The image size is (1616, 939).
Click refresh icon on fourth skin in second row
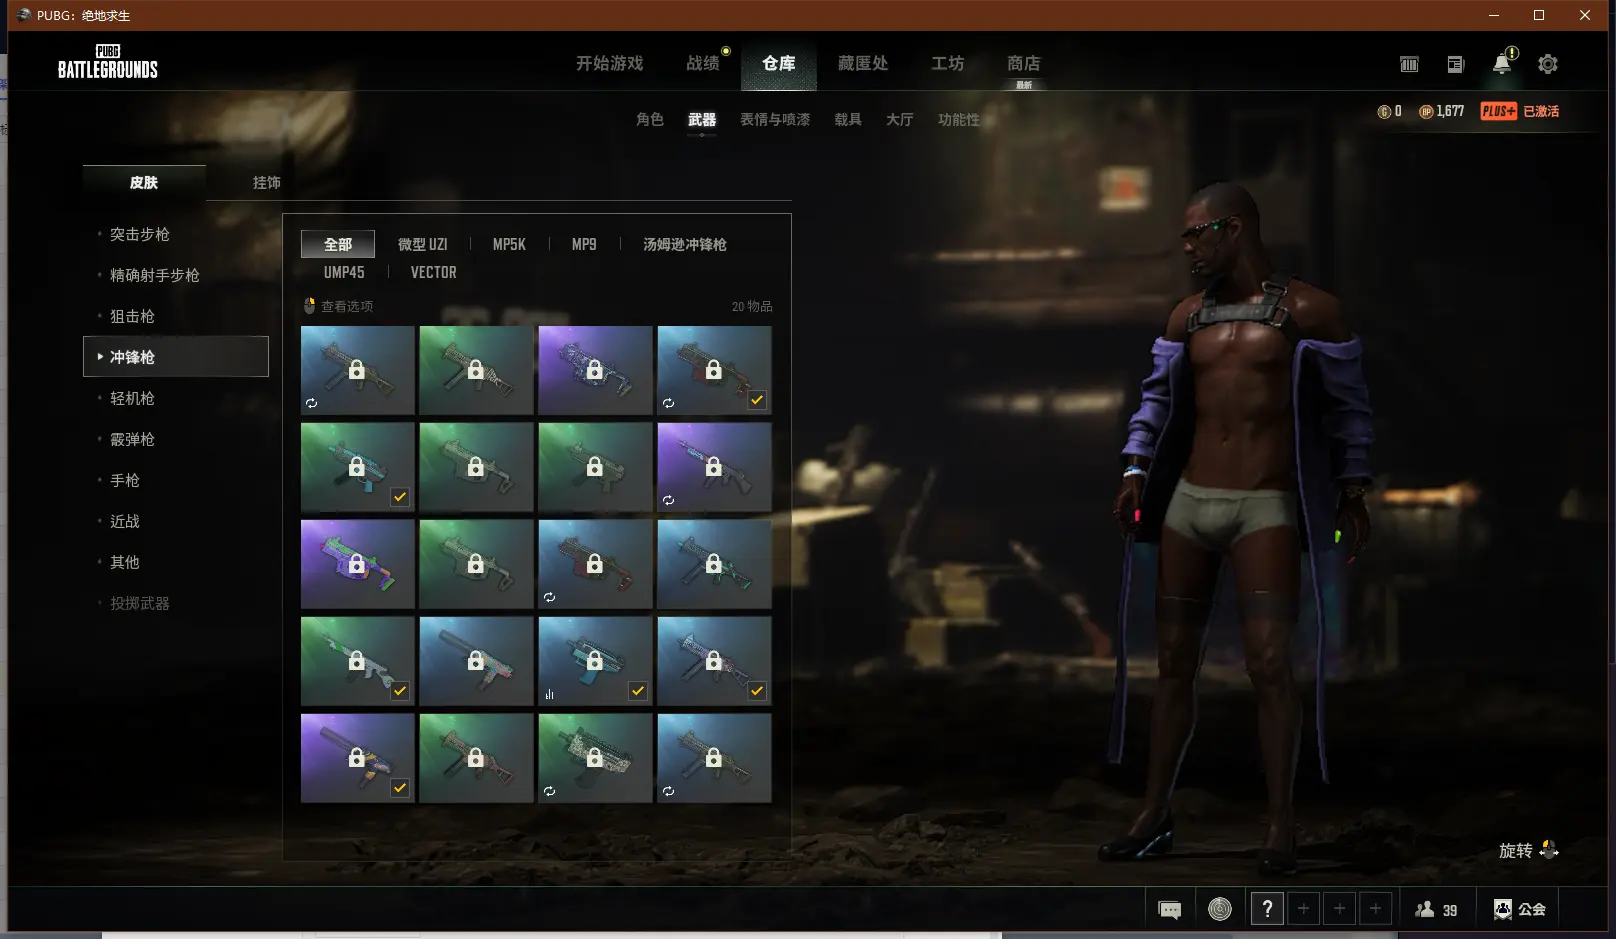668,500
